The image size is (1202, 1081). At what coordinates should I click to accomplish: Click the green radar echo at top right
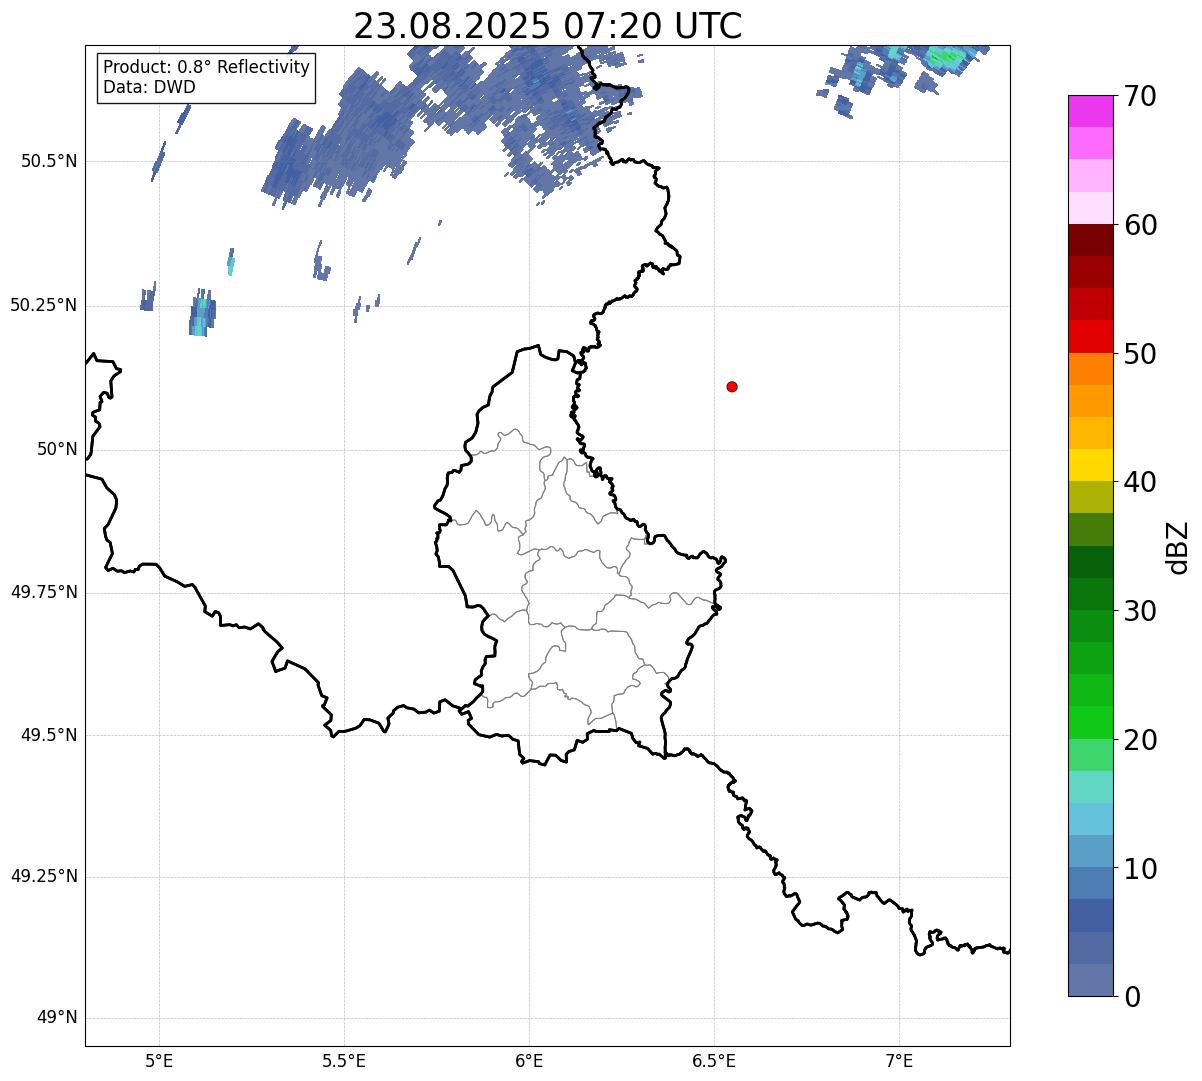(x=945, y=57)
